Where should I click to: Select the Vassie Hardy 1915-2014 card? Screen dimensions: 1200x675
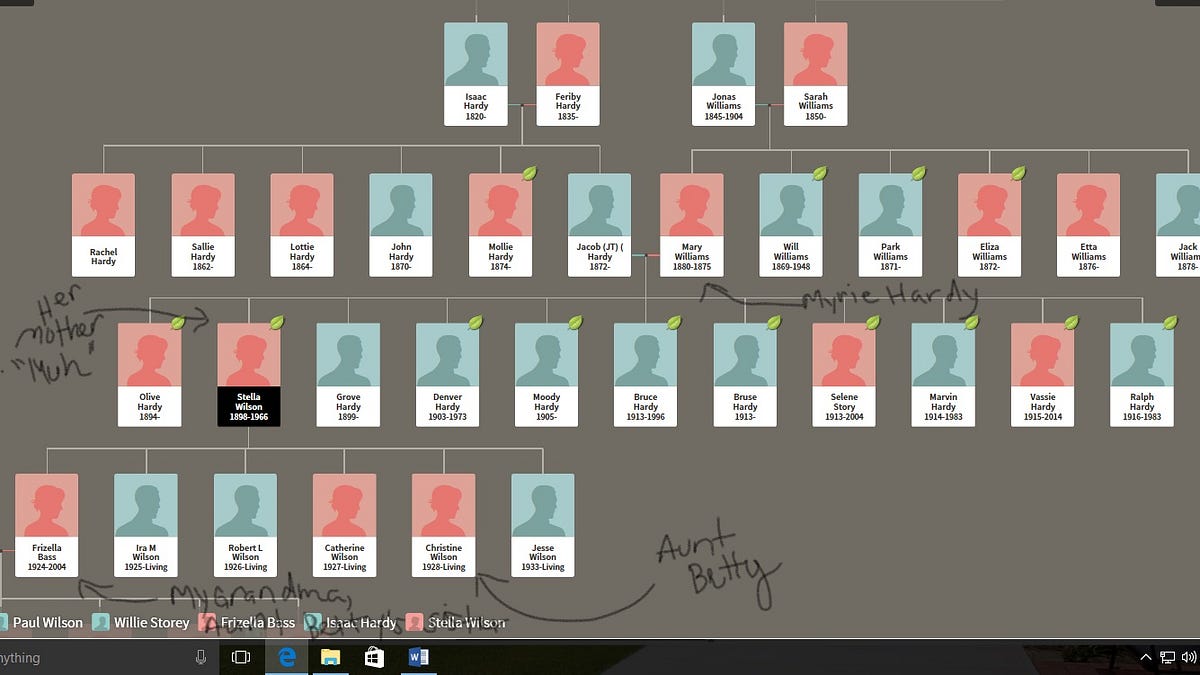tap(1043, 375)
